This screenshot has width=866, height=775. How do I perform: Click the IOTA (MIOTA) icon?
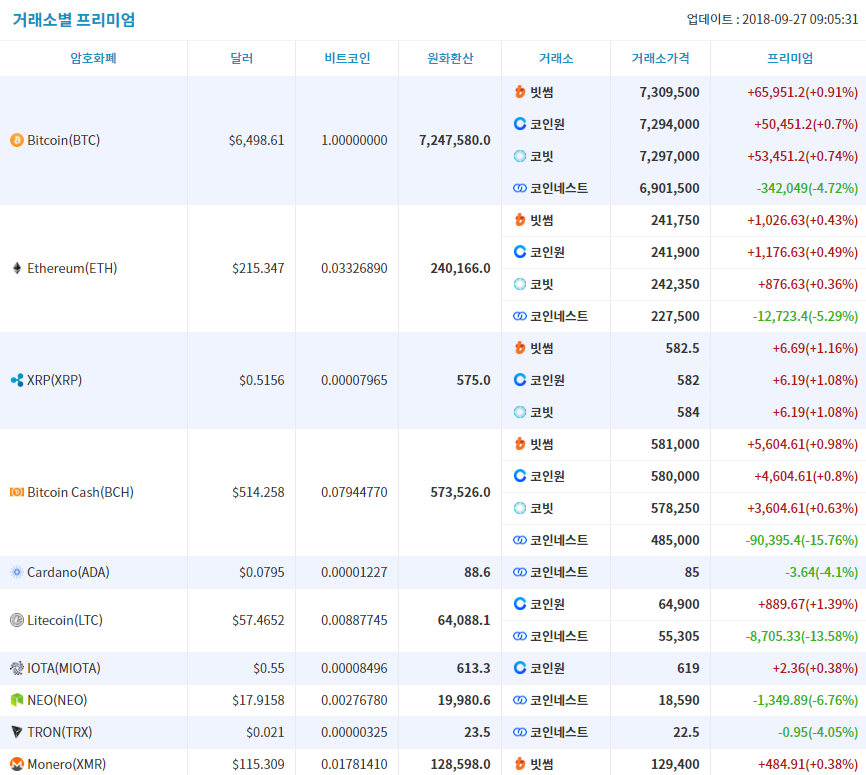point(17,668)
